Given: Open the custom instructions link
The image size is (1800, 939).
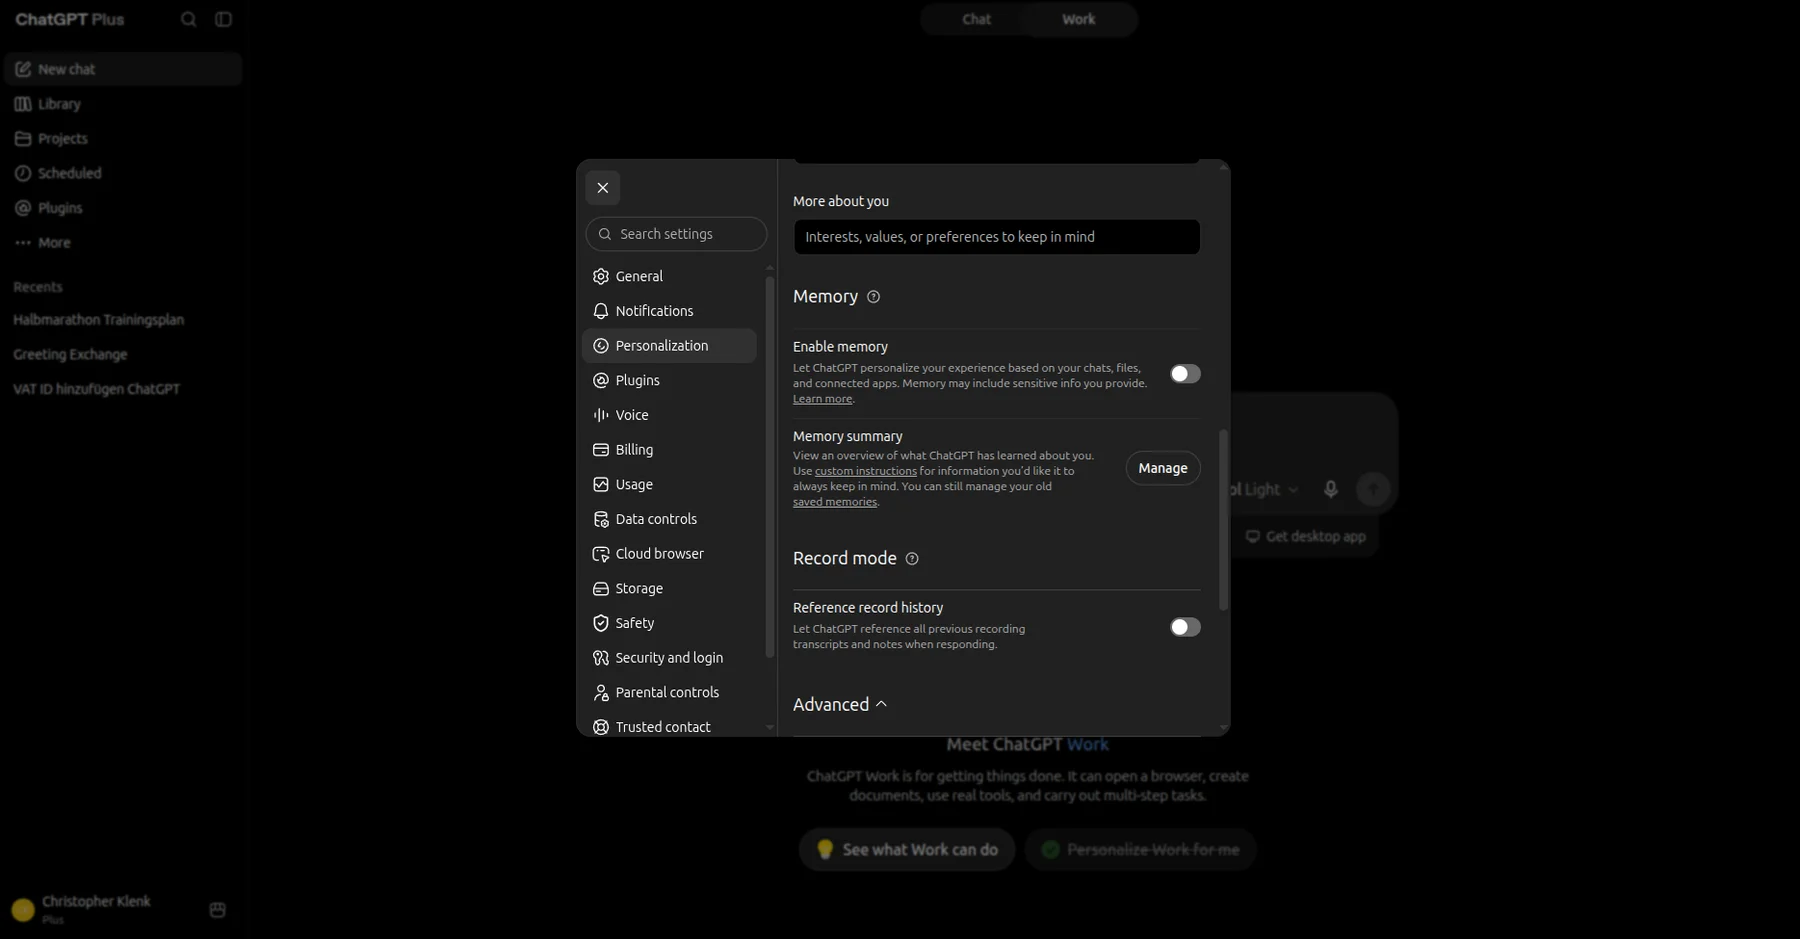Looking at the screenshot, I should point(865,471).
